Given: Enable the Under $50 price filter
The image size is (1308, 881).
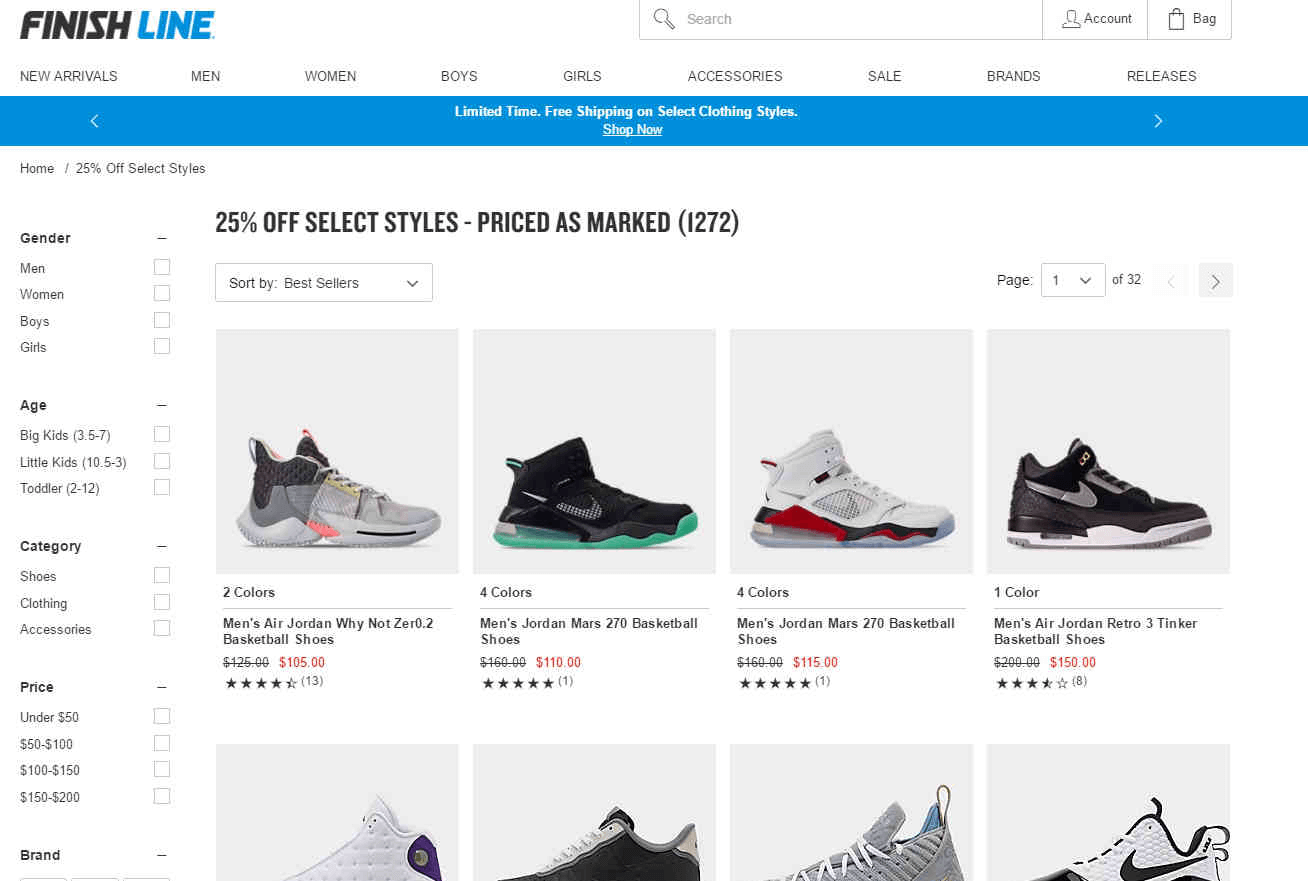Looking at the screenshot, I should 162,716.
